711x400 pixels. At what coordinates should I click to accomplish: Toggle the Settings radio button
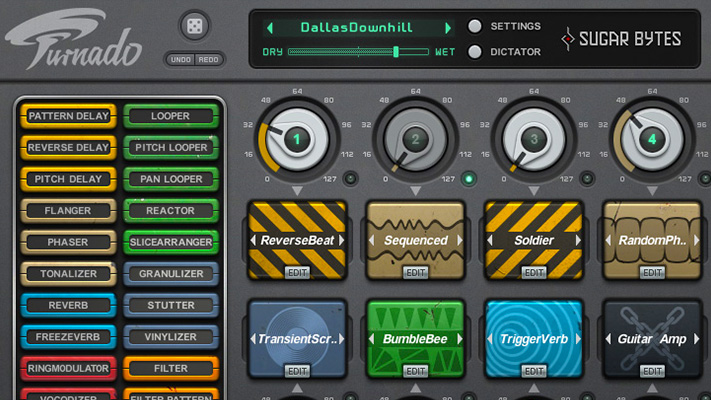(x=475, y=27)
